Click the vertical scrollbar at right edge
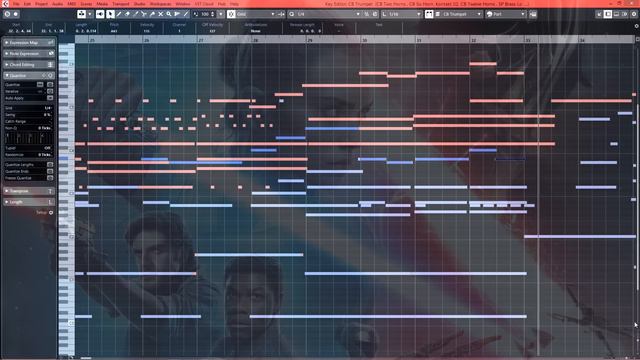Image resolution: width=640 pixels, height=360 pixels. point(638,196)
